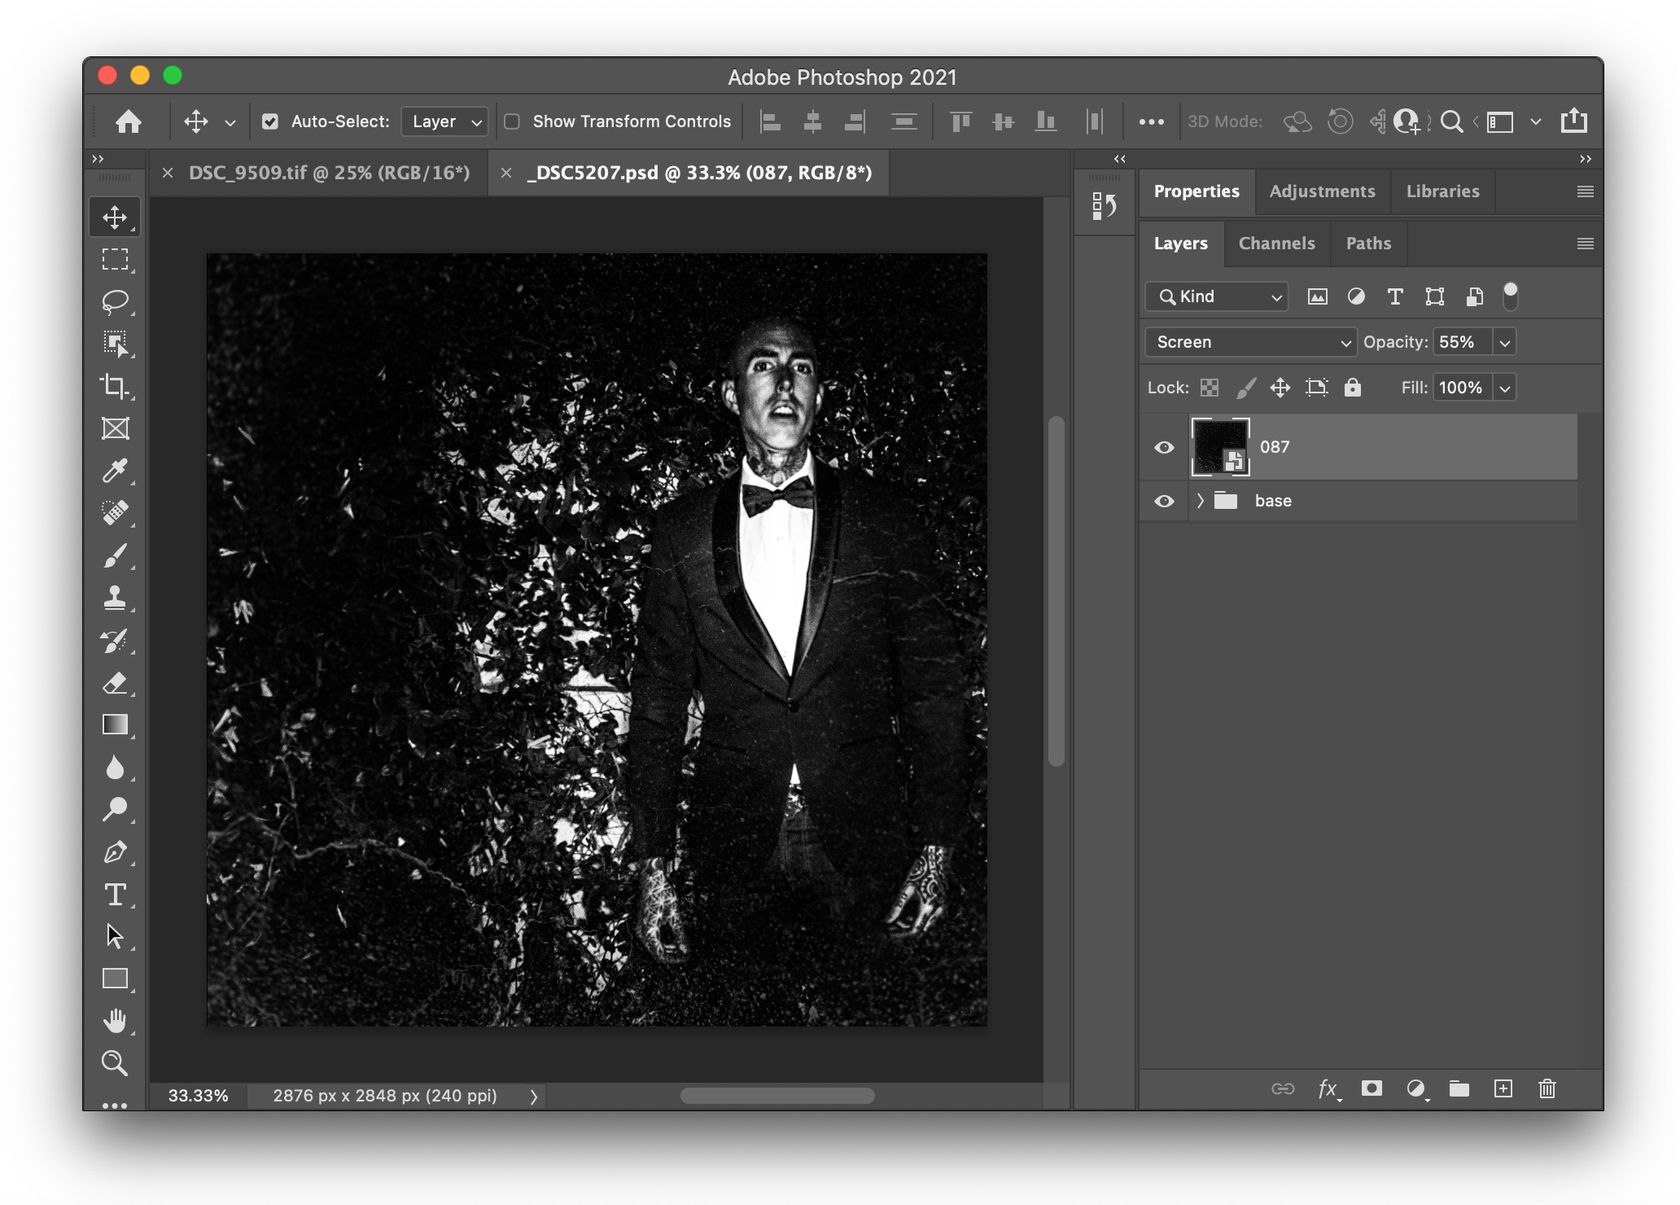Open the Opacity slider dropdown arrow
The height and width of the screenshot is (1205, 1680).
[x=1504, y=342]
